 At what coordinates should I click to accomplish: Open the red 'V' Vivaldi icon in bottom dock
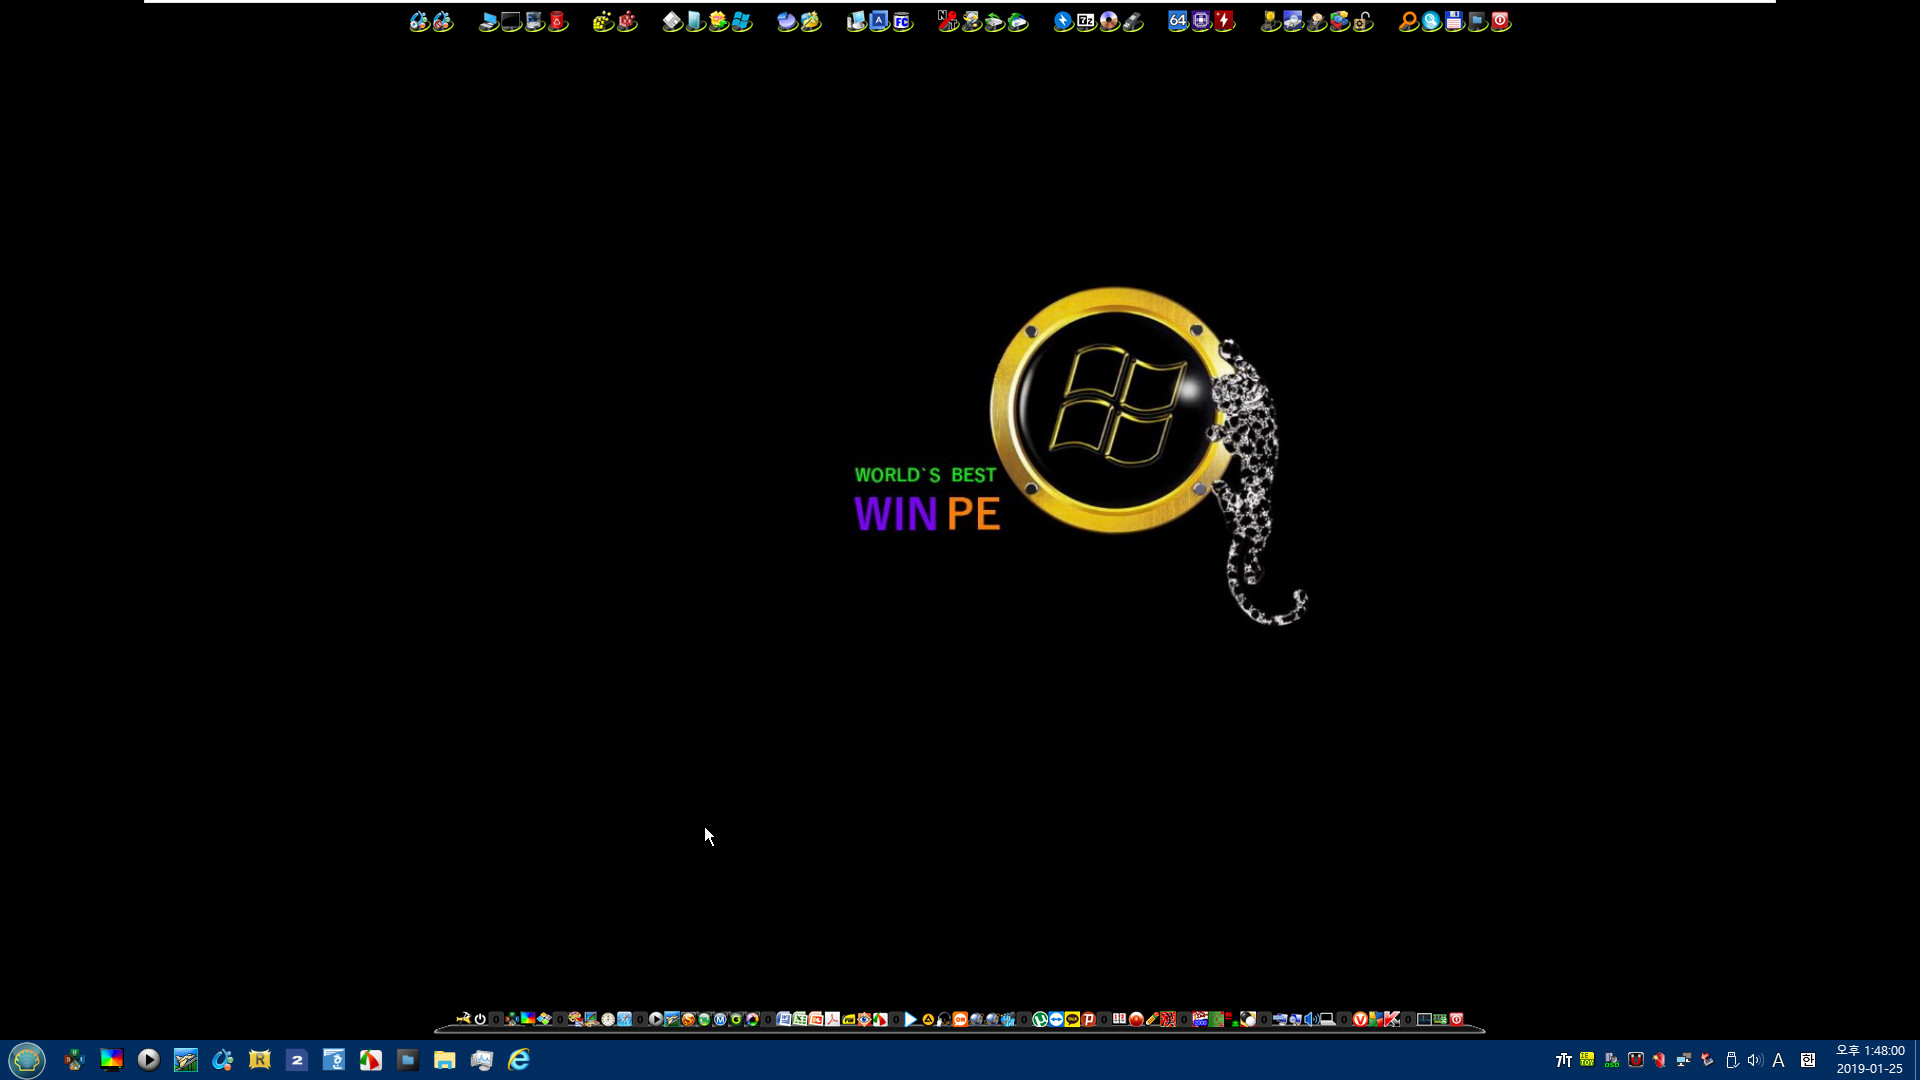pos(1360,1019)
